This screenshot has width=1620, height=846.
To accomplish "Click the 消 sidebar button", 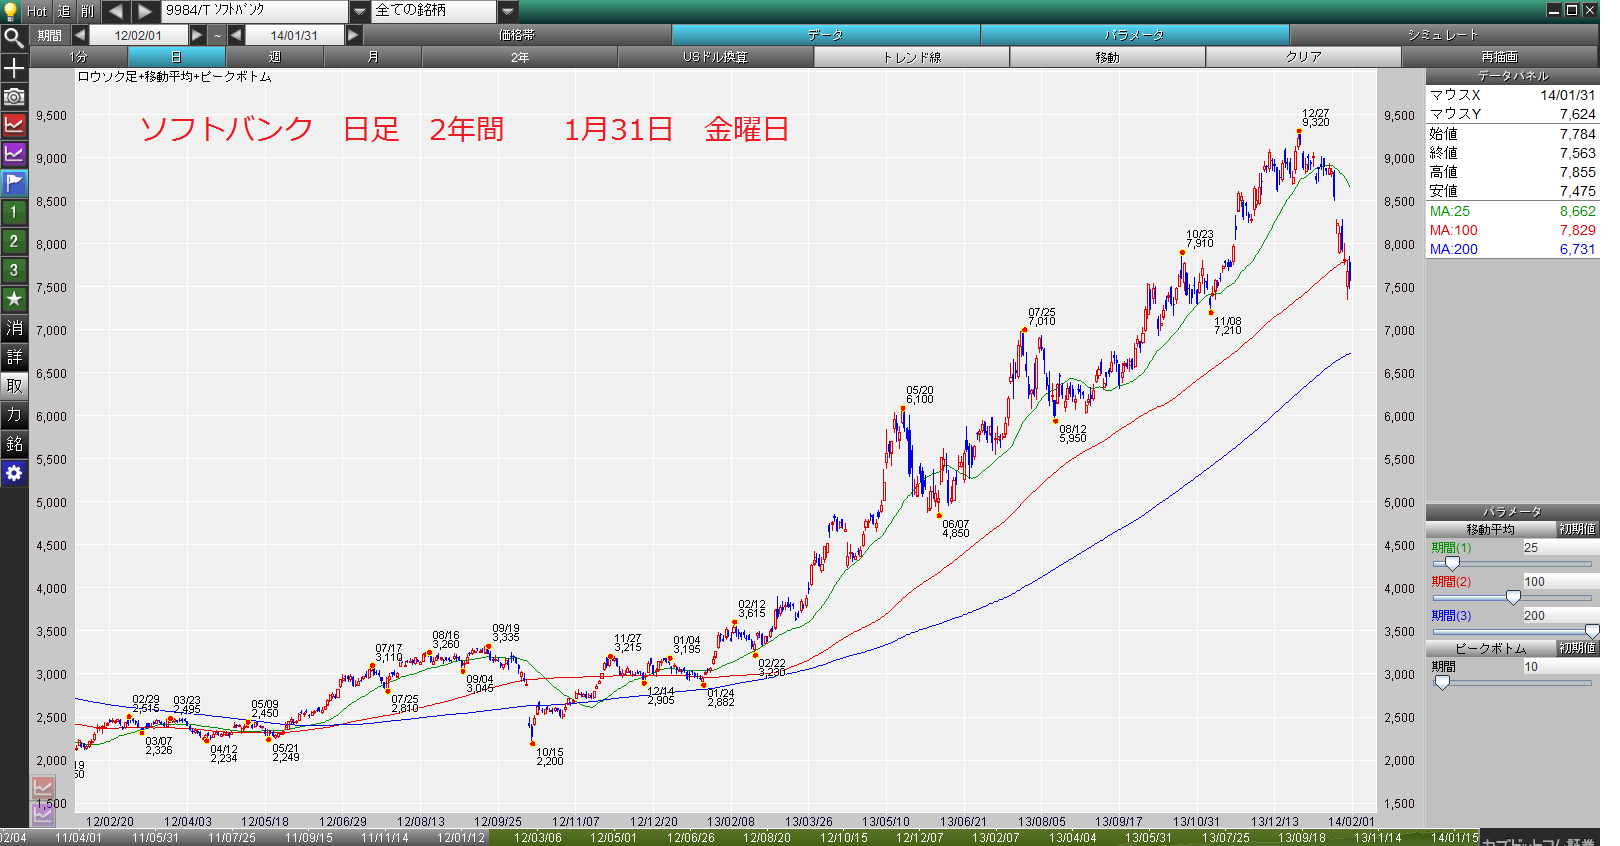I will (14, 328).
